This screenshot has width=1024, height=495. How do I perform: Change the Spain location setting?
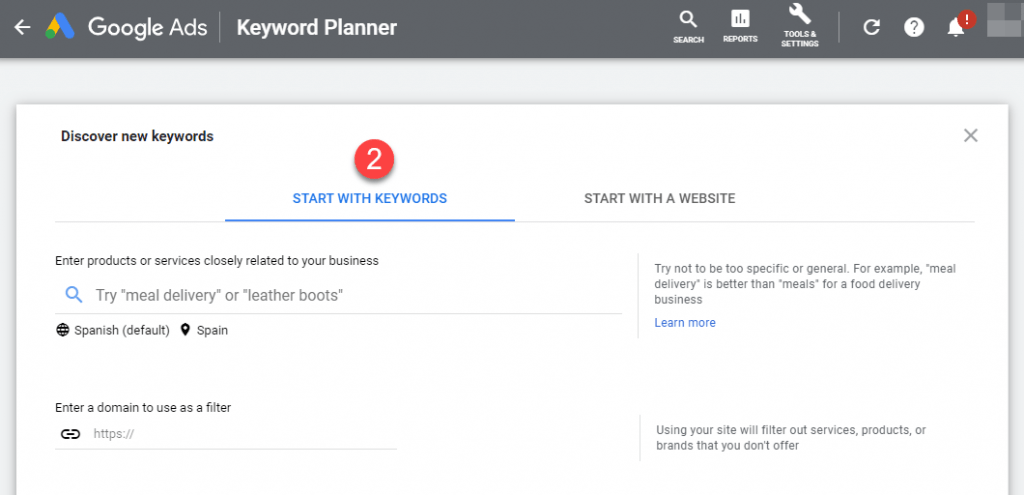point(204,330)
